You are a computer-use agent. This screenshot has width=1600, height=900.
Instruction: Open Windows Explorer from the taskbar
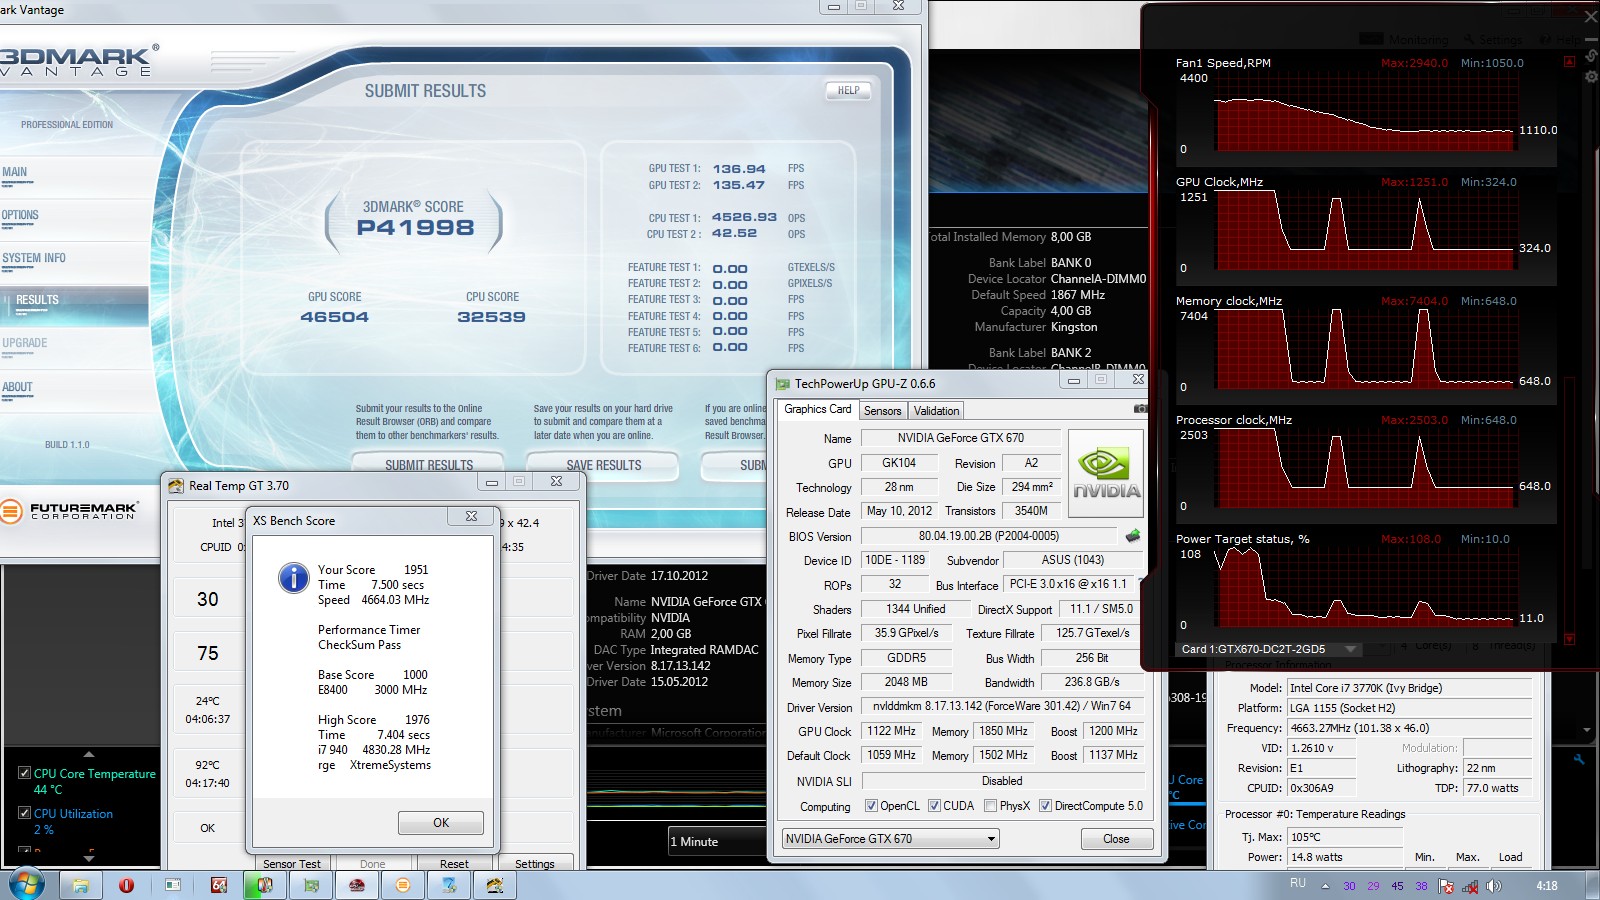point(81,885)
